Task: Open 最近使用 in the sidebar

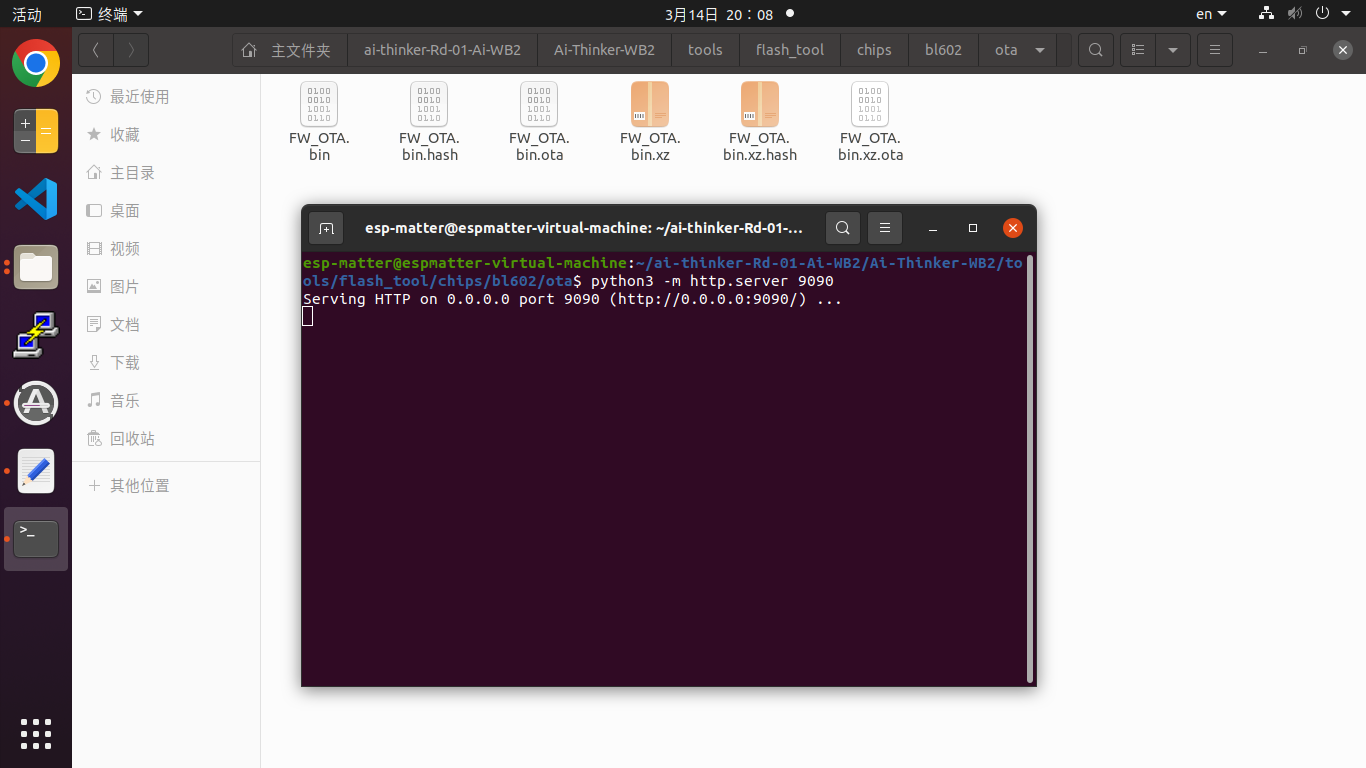Action: (166, 97)
